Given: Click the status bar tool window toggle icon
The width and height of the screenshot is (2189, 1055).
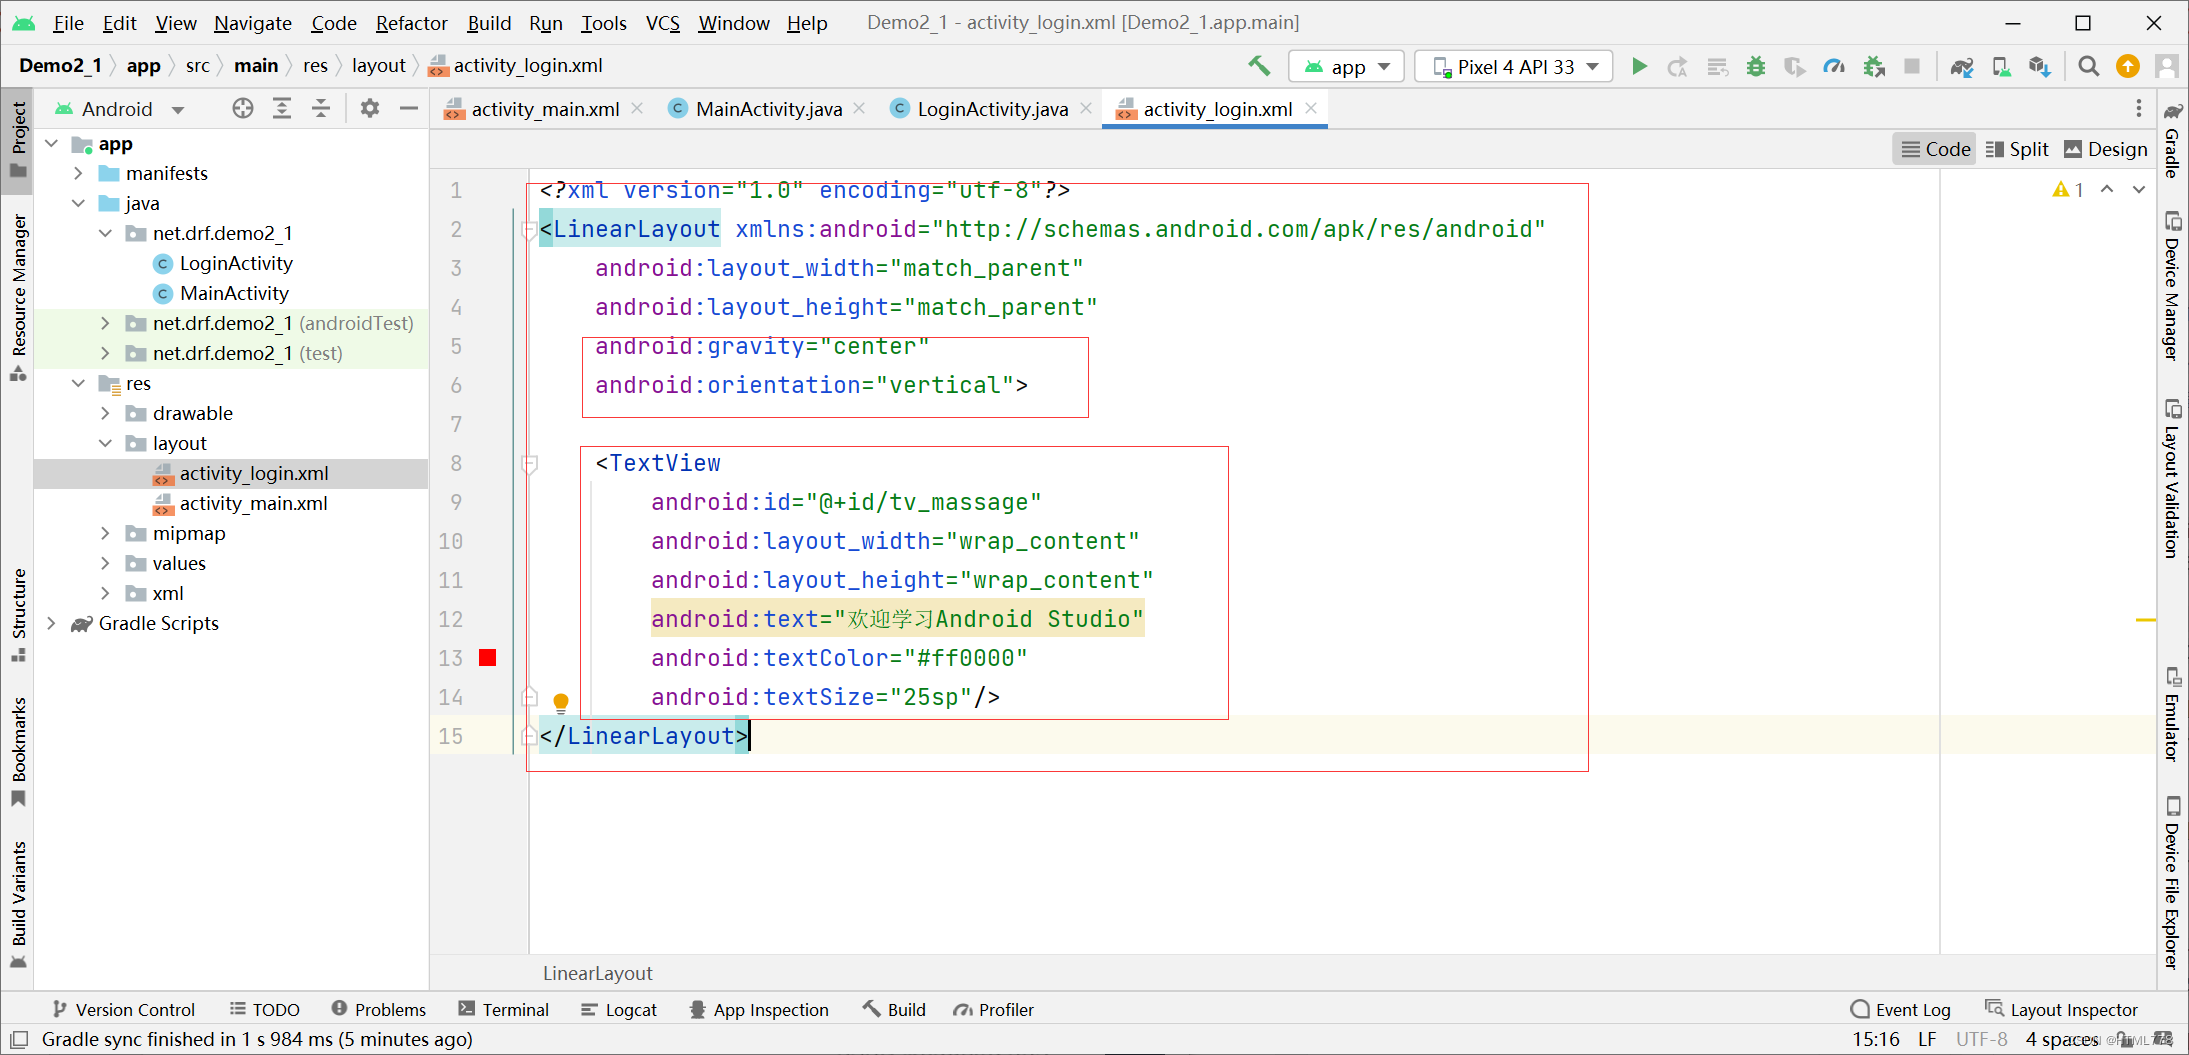Looking at the screenshot, I should point(19,1039).
